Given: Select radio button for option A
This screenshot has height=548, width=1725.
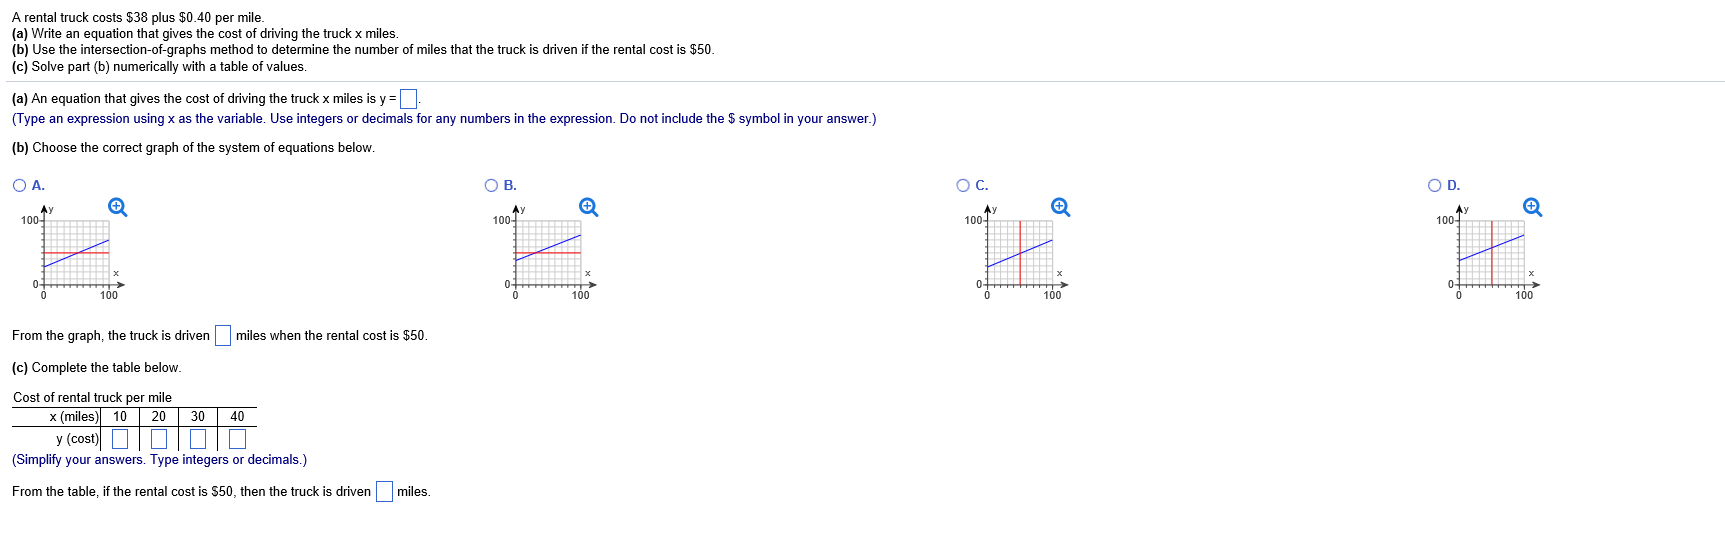Looking at the screenshot, I should (x=20, y=185).
